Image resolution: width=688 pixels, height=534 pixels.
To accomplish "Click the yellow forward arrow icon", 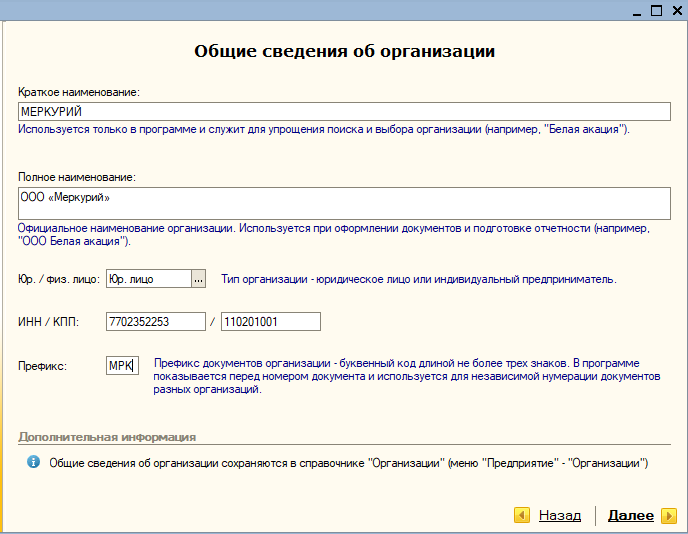I will point(669,515).
